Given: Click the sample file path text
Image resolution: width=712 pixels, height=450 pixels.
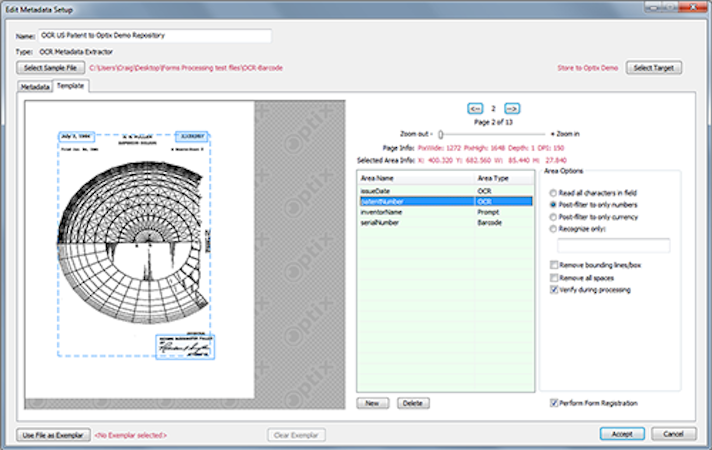Looking at the screenshot, I should [x=186, y=68].
